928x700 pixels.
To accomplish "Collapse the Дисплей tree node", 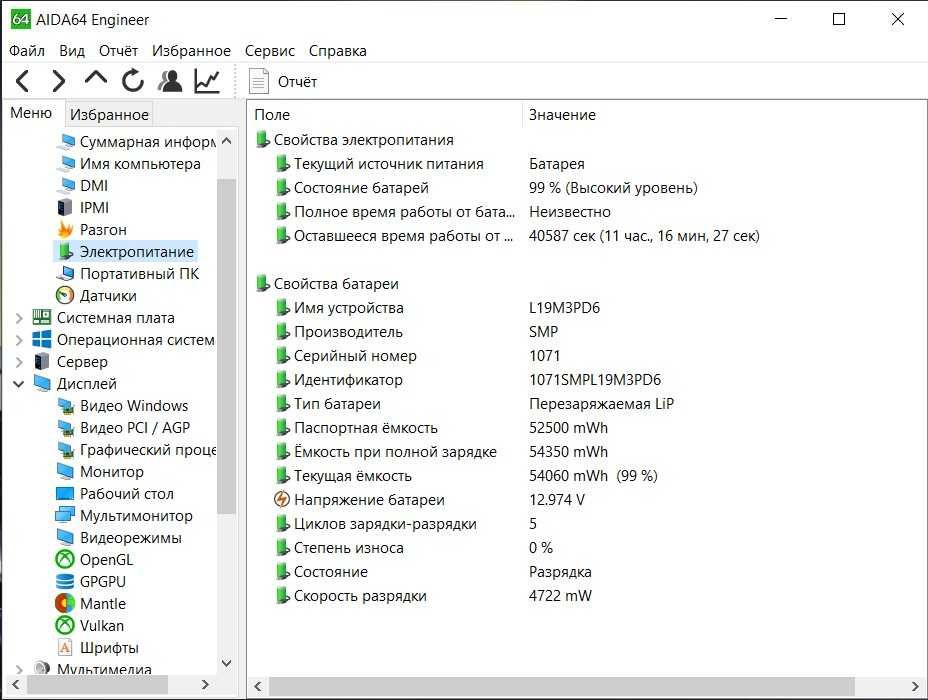I will (19, 383).
